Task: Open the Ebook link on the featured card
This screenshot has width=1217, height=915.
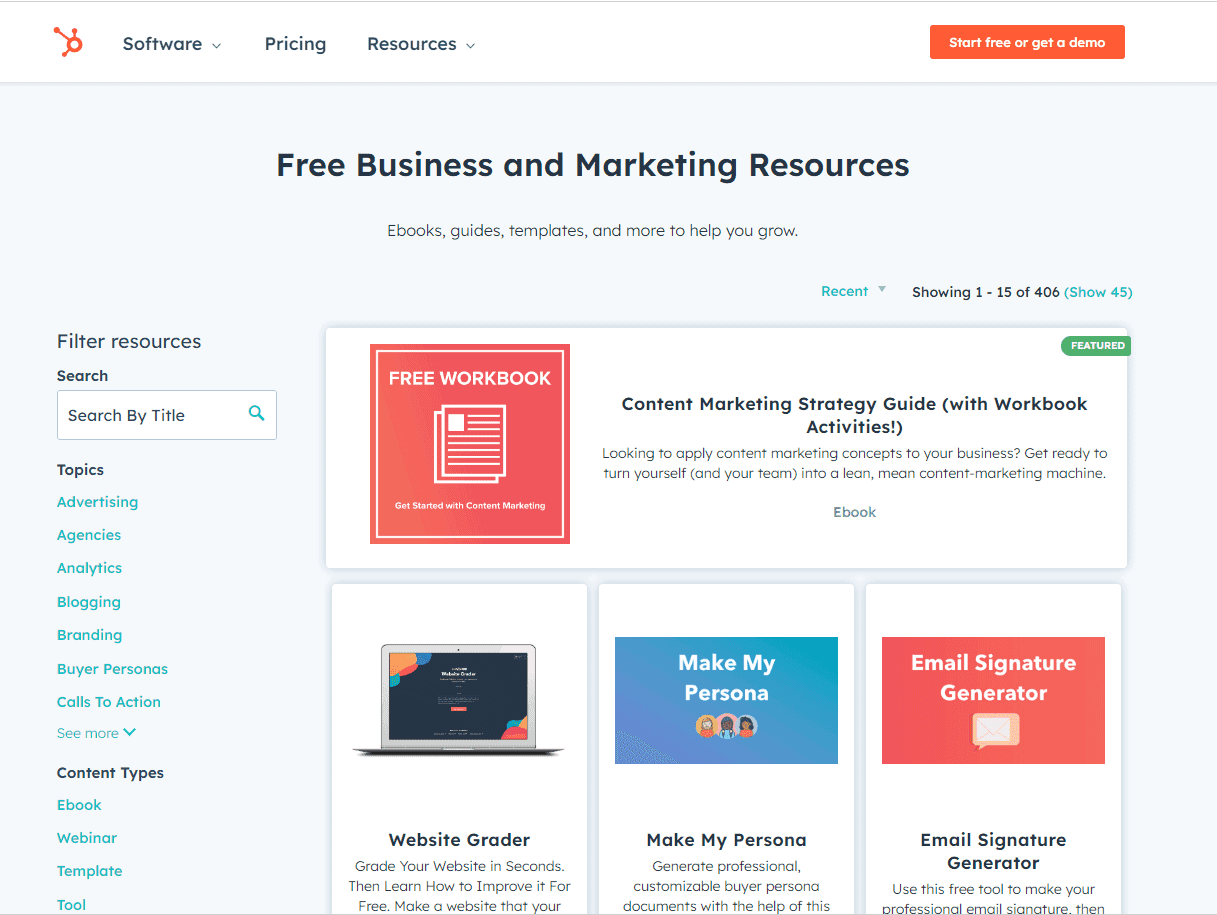Action: (854, 511)
